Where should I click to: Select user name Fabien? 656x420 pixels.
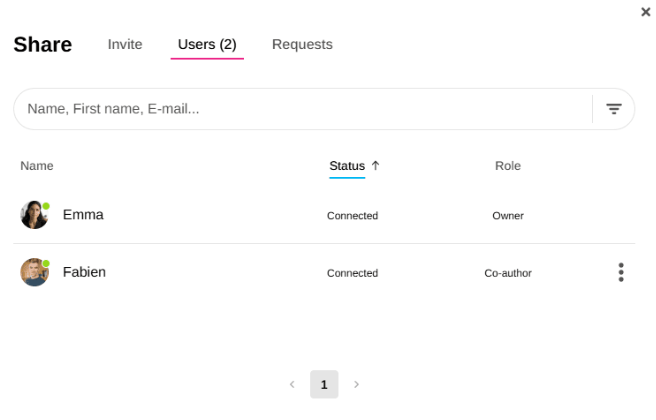[x=84, y=272]
